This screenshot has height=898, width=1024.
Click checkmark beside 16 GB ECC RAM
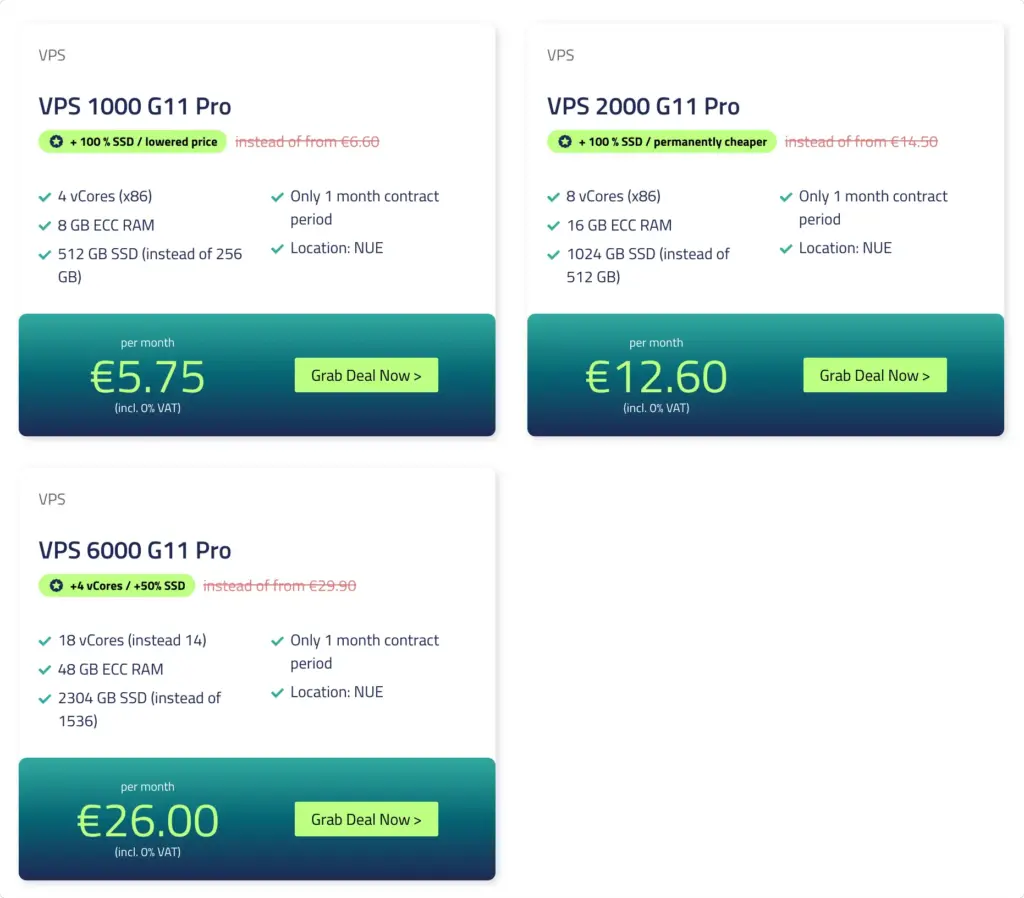[x=554, y=225]
